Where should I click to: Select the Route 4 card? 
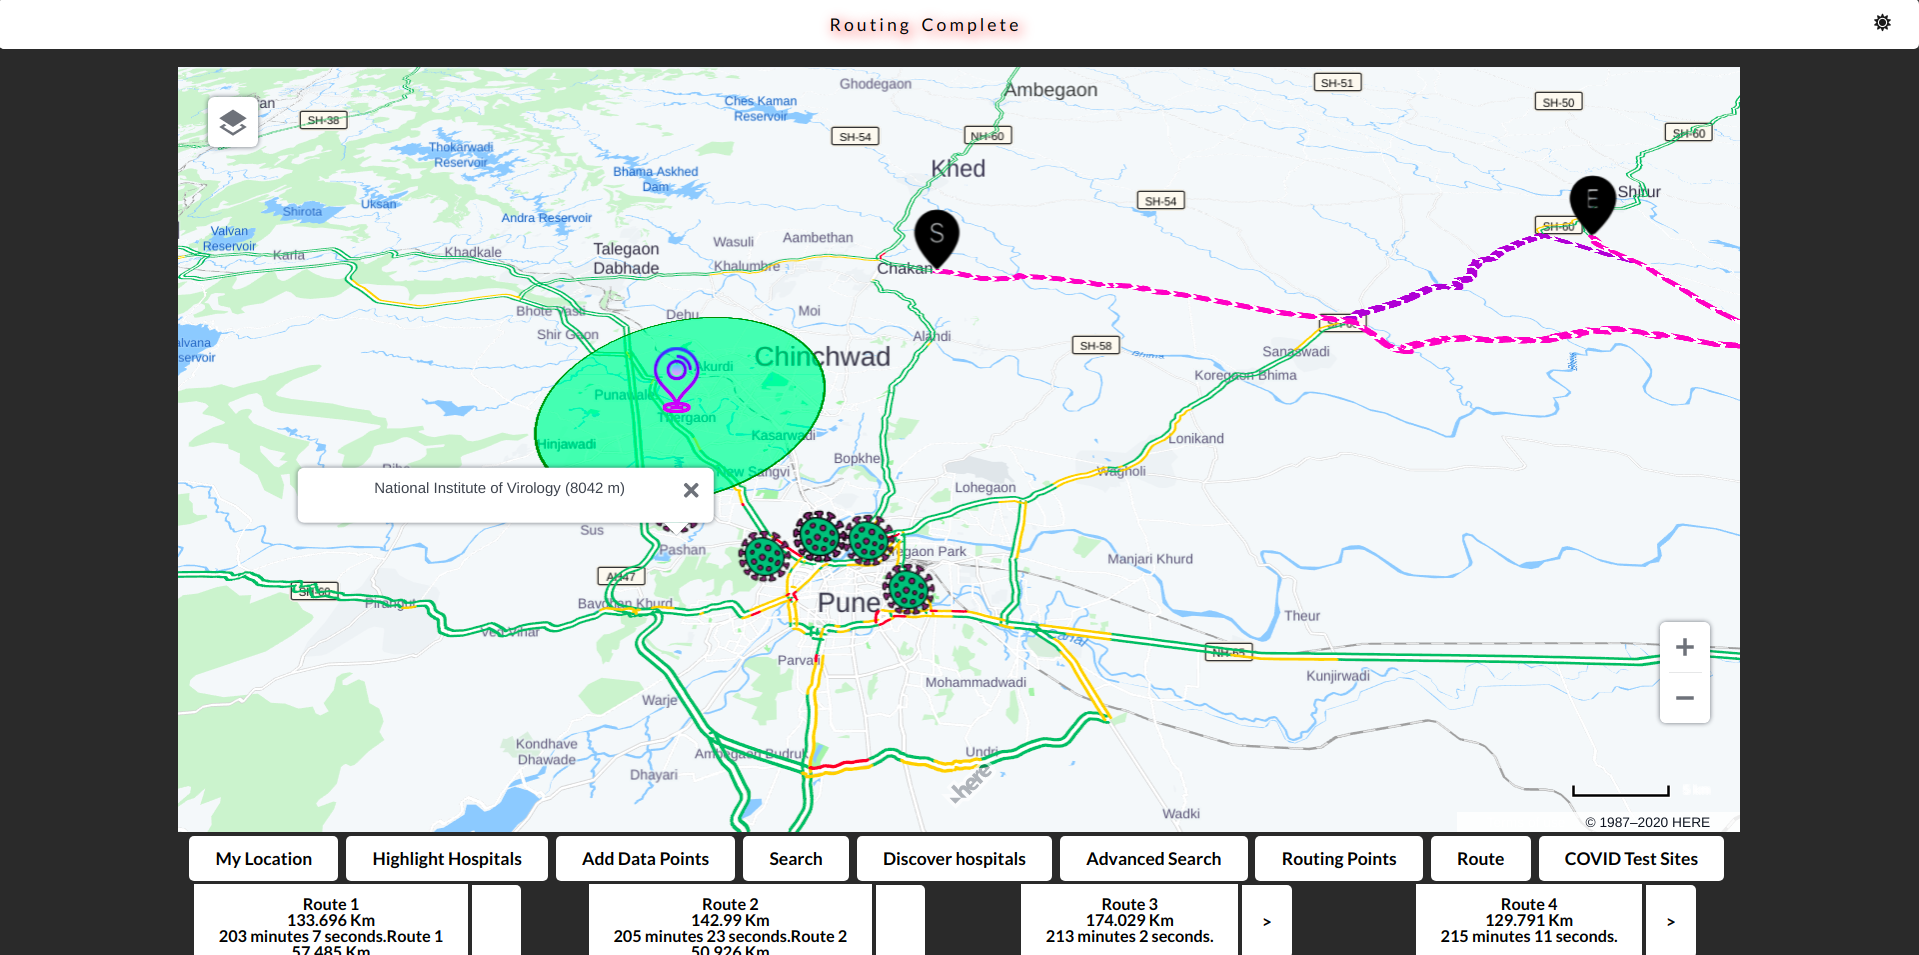[1529, 921]
